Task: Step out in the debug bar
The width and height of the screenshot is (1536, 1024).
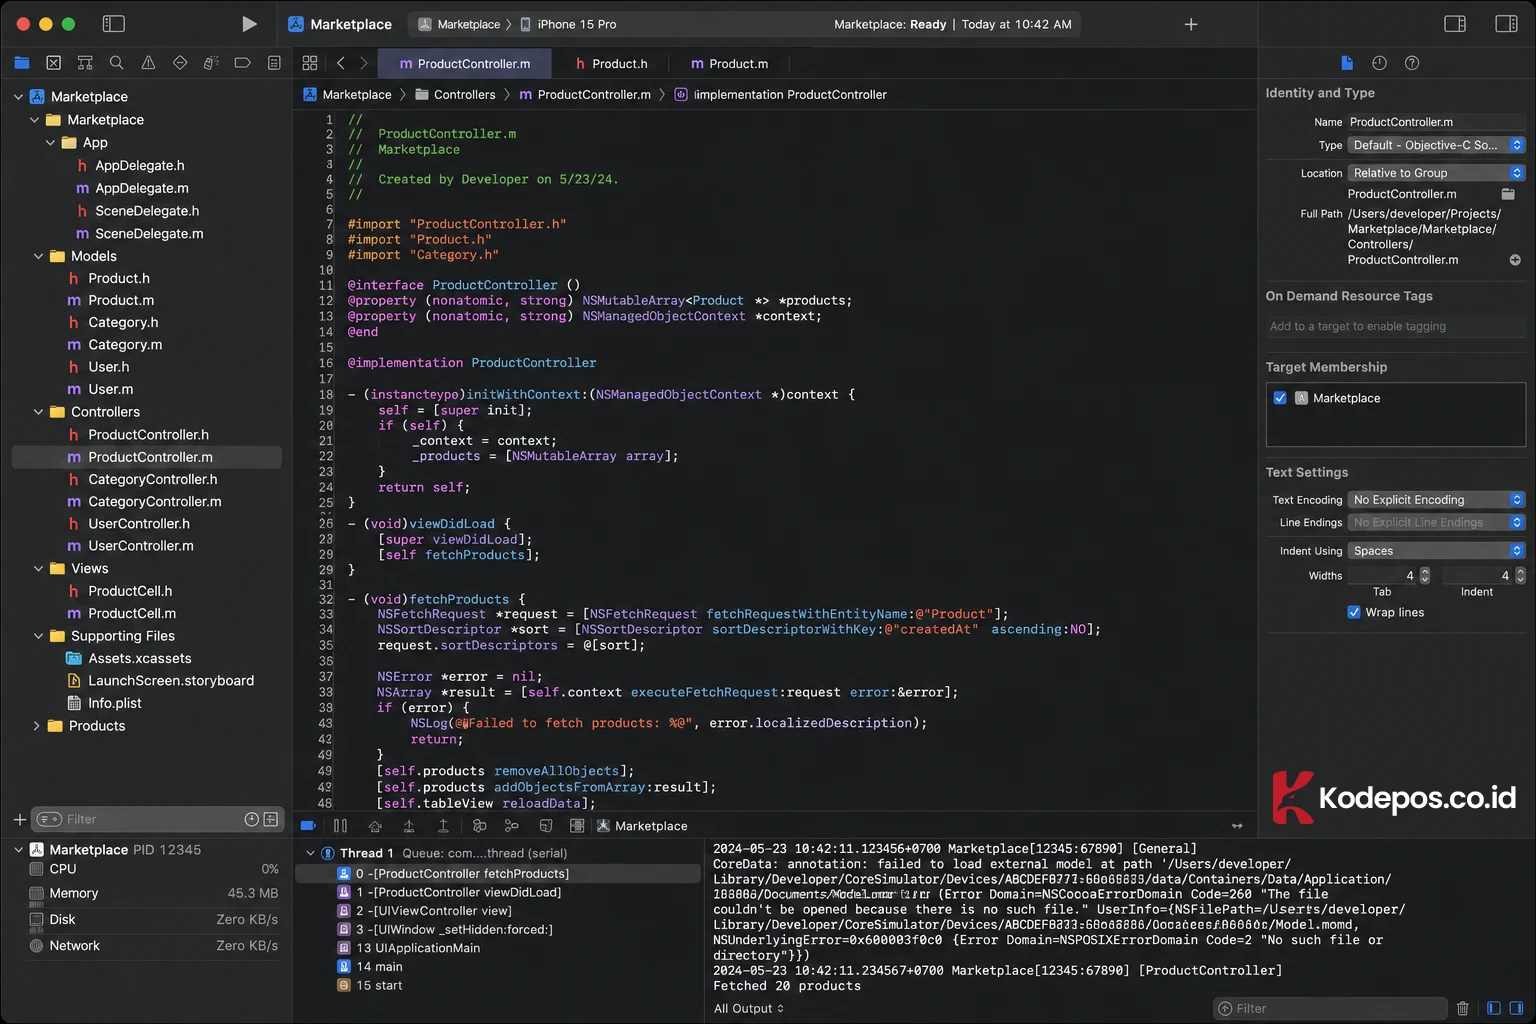Action: (x=443, y=826)
